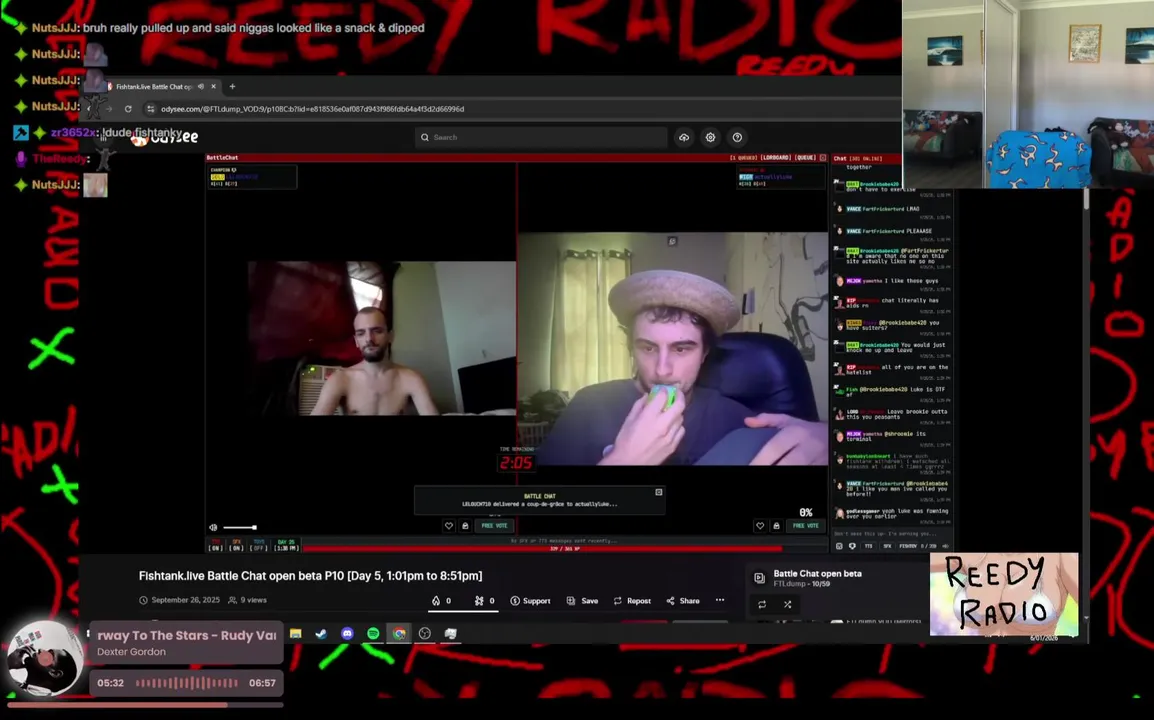Dismiss the Battle Chat coup-de-grâce notification
The width and height of the screenshot is (1154, 720).
tap(659, 492)
